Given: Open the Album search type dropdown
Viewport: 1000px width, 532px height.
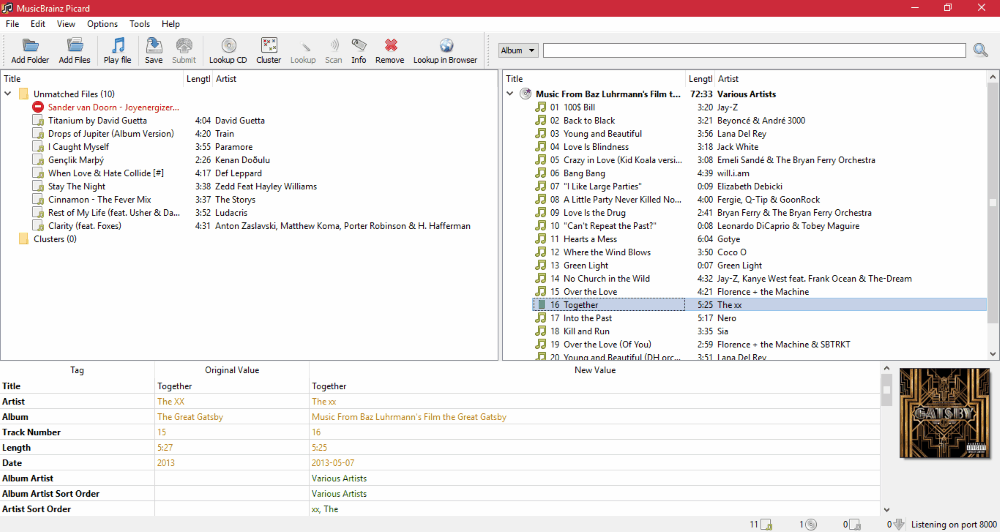Looking at the screenshot, I should (x=518, y=50).
